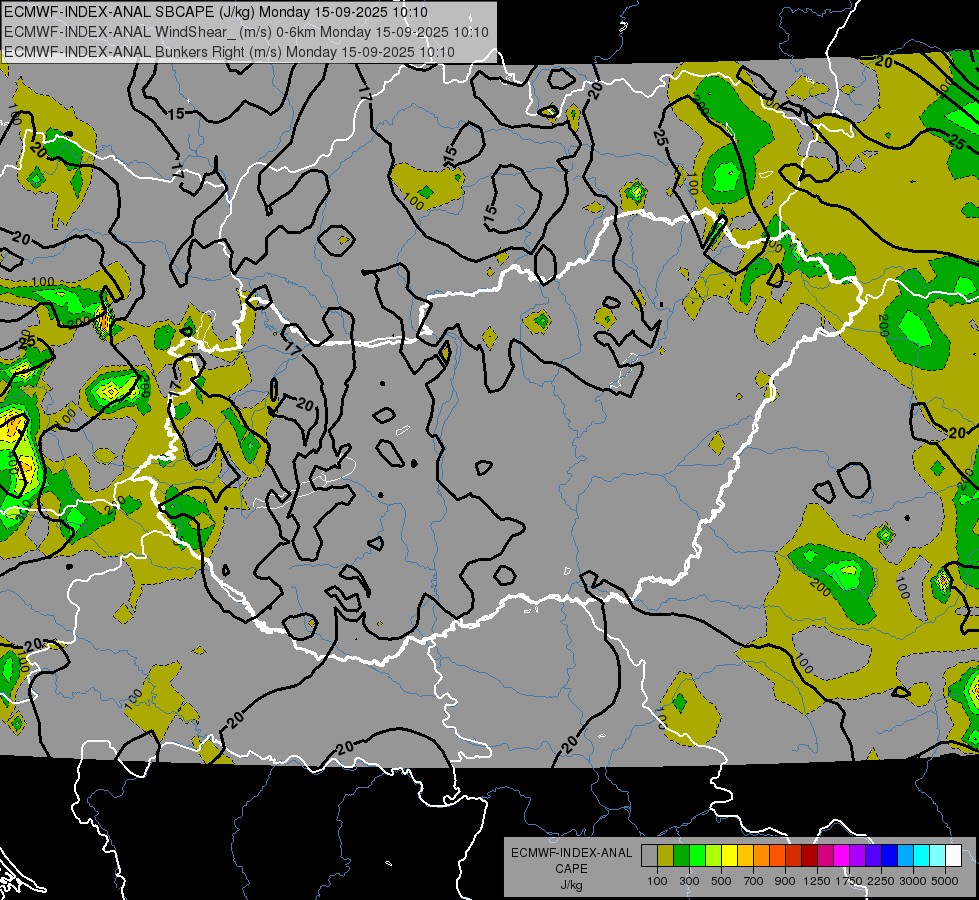Select the red-orange swatch left of 900
The height and width of the screenshot is (900, 979).
click(778, 855)
